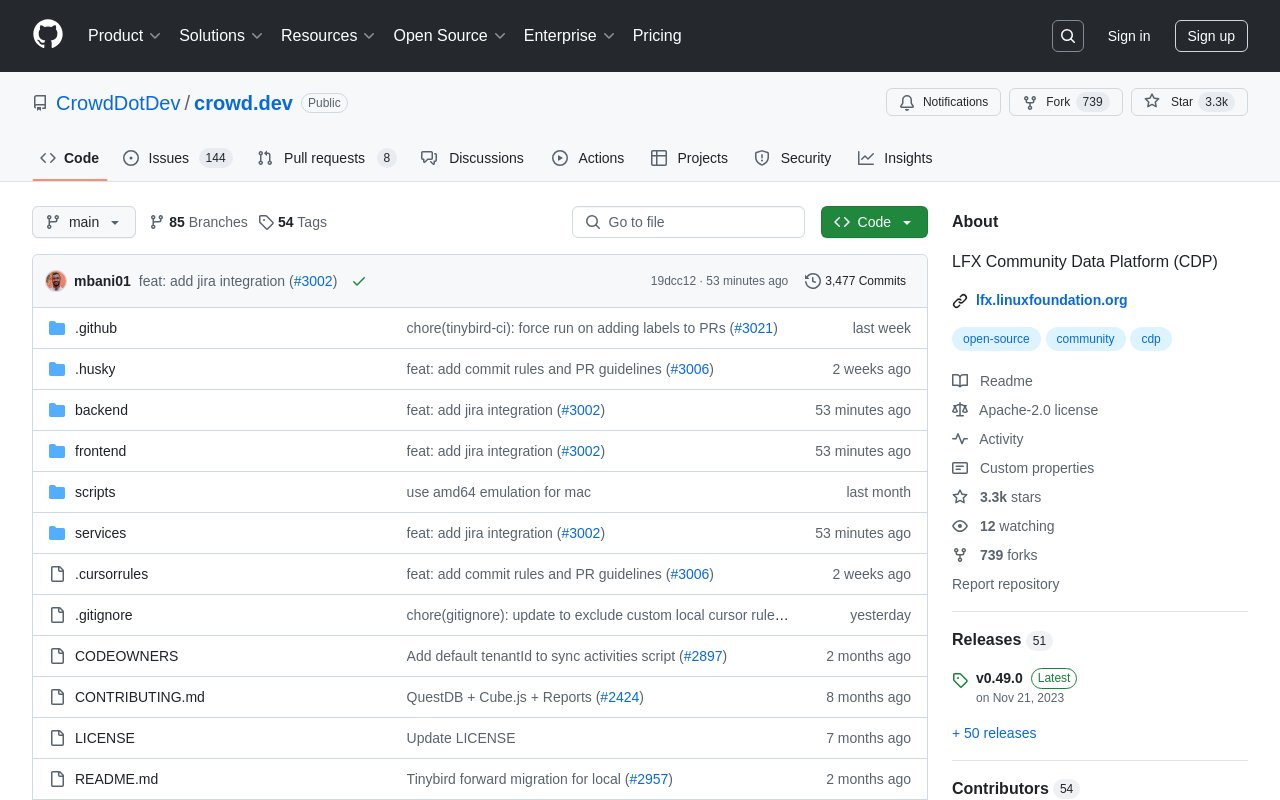Screen dimensions: 1280x800
Task: Click the GitHub logo icon
Action: [x=48, y=35]
